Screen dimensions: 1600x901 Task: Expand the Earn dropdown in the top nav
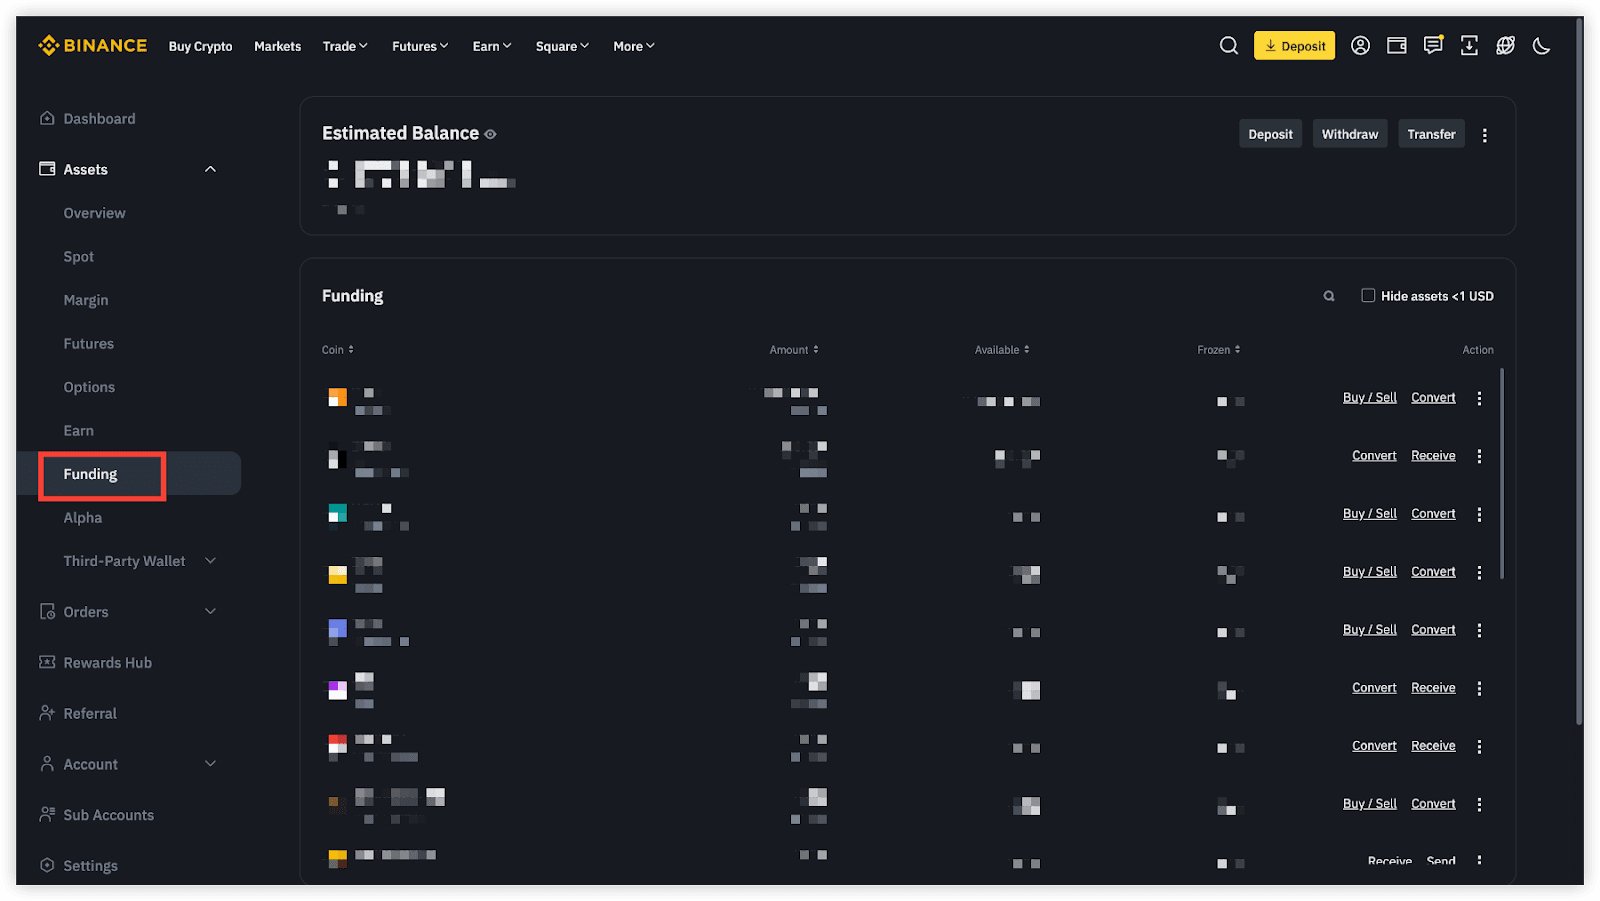(492, 46)
